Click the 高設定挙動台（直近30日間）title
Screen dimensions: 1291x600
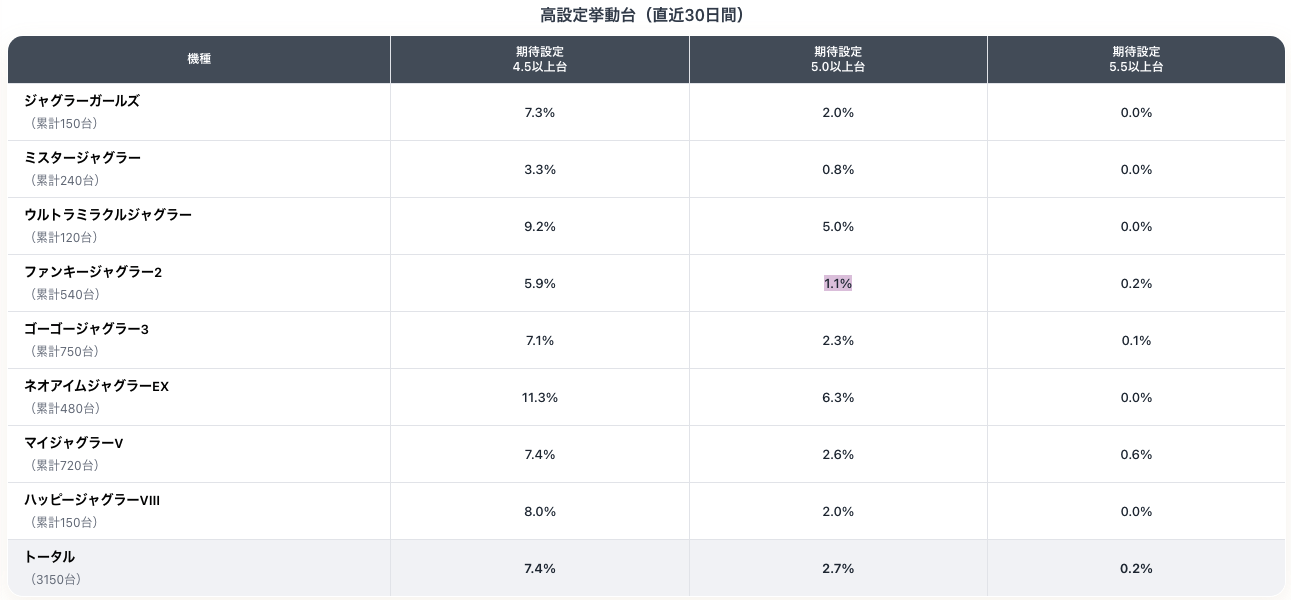(645, 15)
